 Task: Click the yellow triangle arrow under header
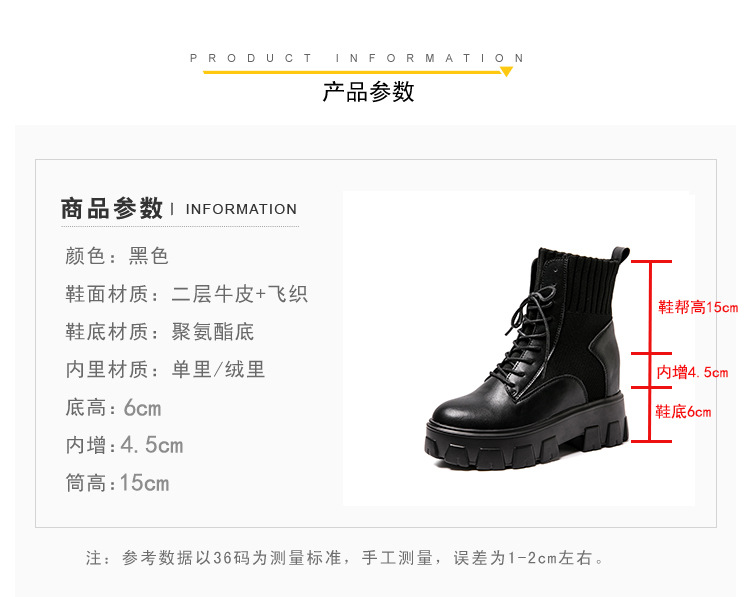[506, 72]
